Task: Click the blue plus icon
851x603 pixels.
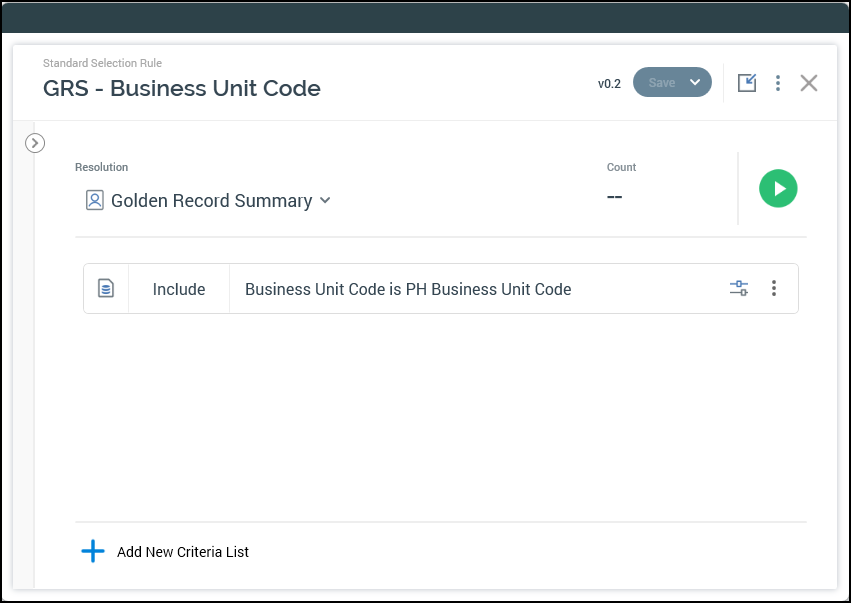Action: coord(93,551)
